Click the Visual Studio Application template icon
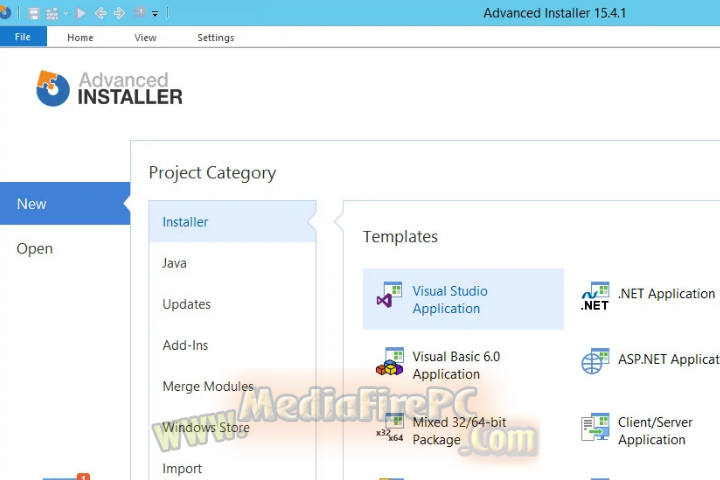Viewport: 720px width, 480px height. point(389,295)
